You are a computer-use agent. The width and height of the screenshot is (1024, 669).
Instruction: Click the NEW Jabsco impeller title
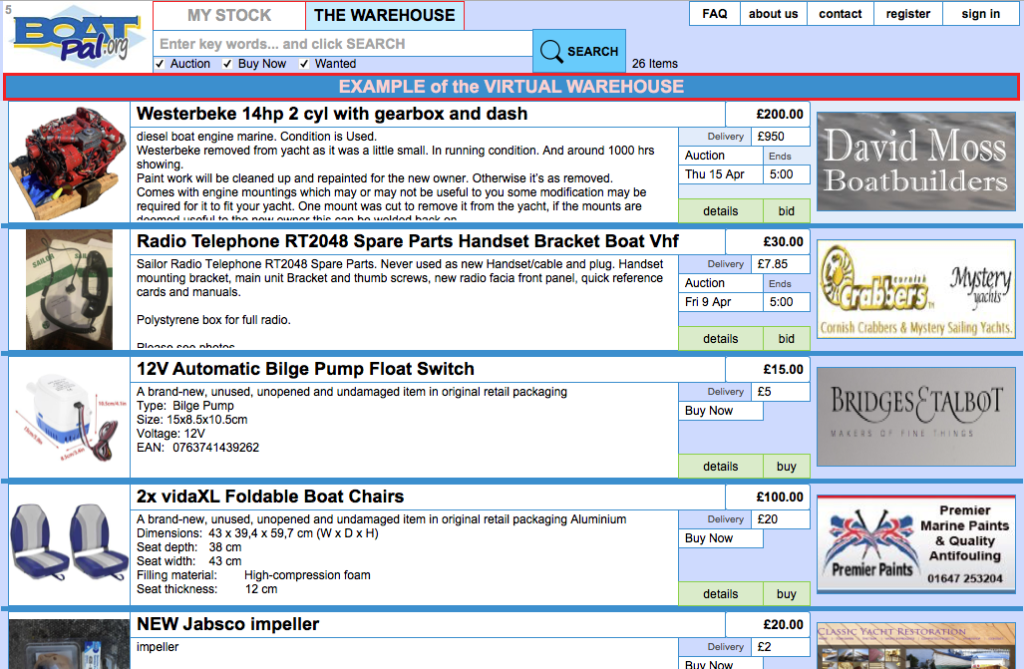point(228,624)
